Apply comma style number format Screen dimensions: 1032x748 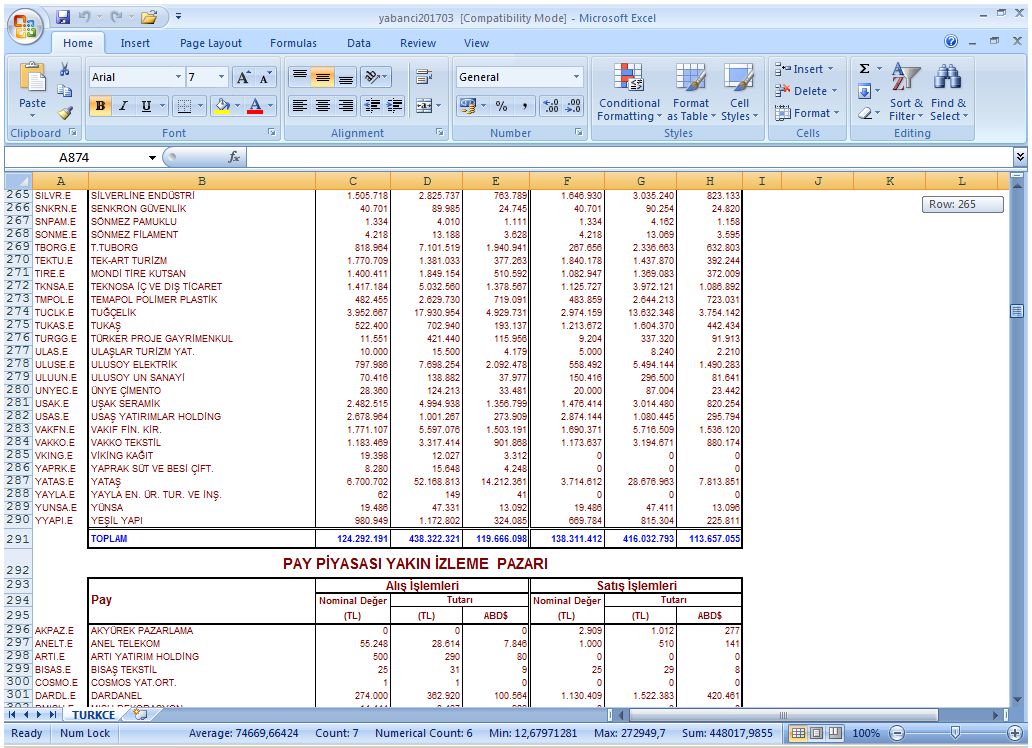point(524,106)
